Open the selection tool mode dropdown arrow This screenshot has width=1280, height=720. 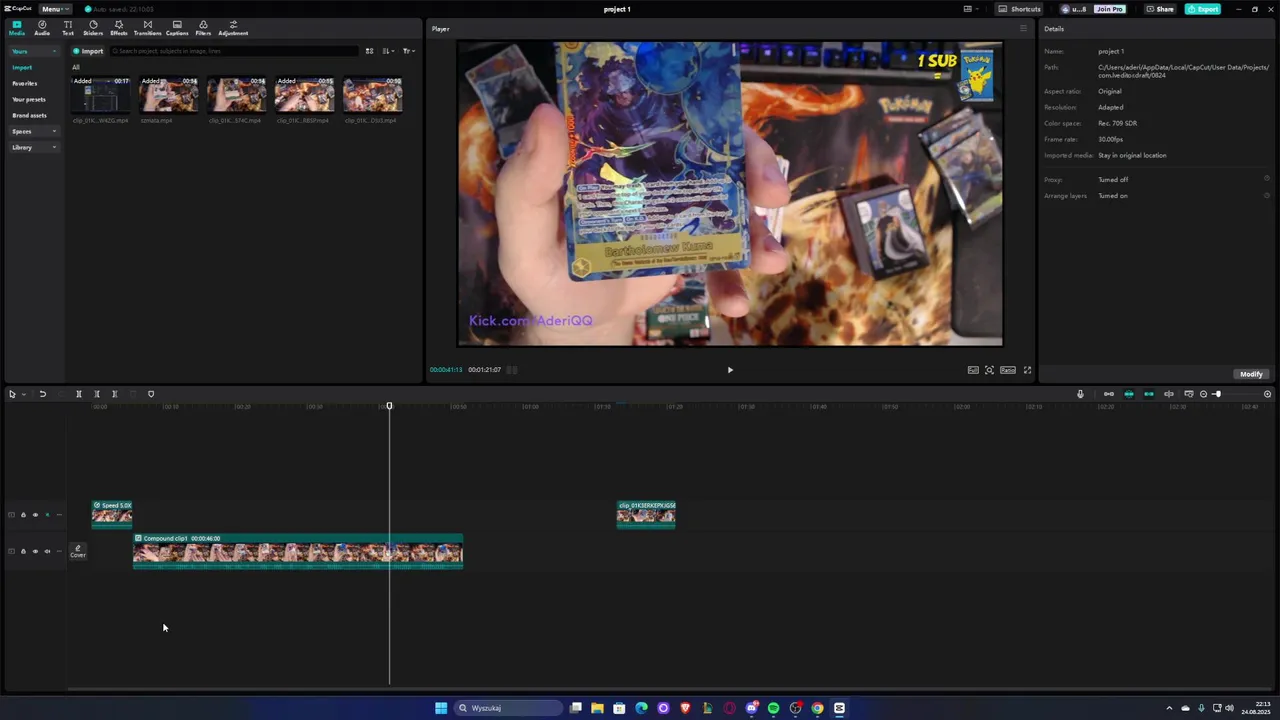click(x=23, y=394)
